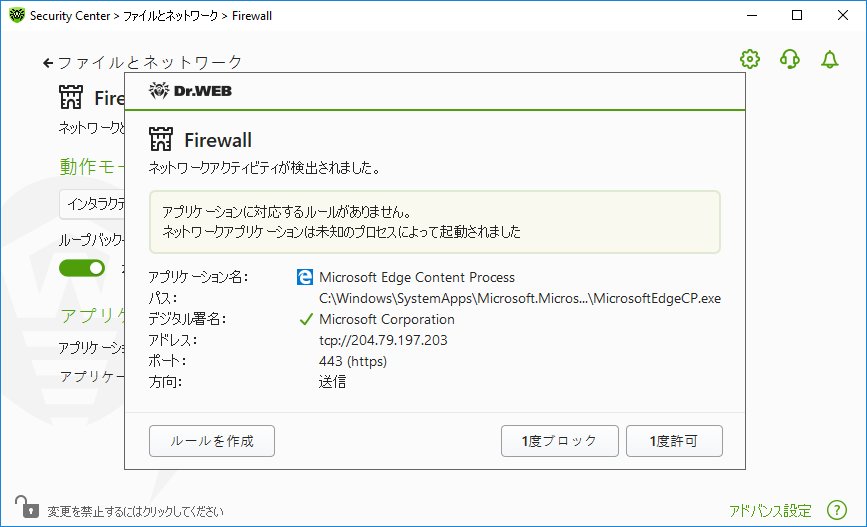Click the no-matching-rule warning message box

coord(434,222)
